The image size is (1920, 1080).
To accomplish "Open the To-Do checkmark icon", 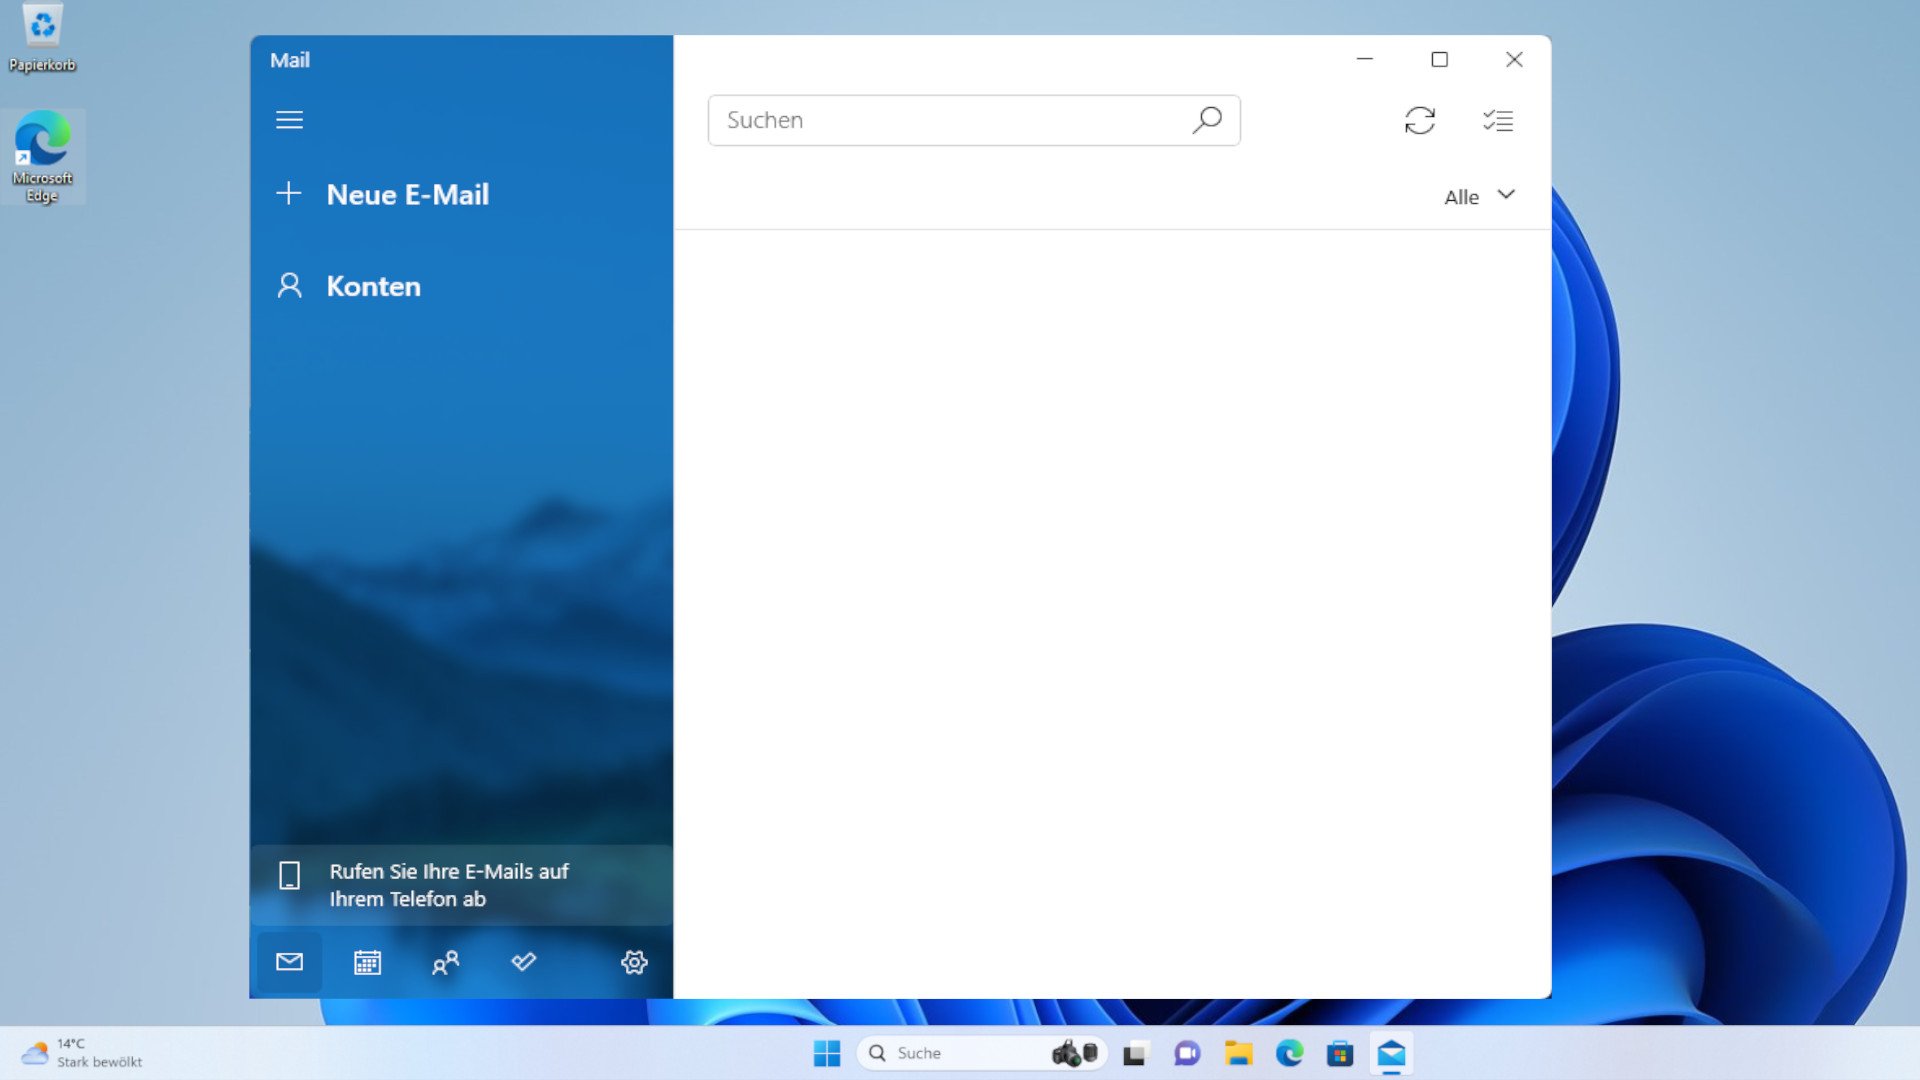I will 522,962.
